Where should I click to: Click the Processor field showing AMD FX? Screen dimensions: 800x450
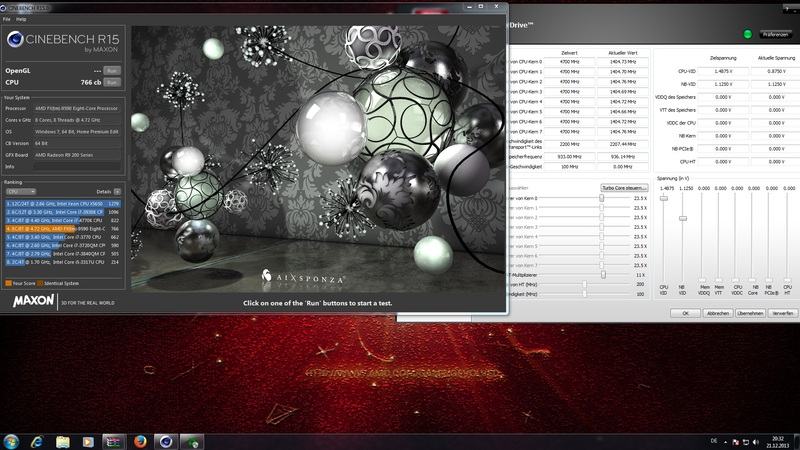[x=78, y=108]
